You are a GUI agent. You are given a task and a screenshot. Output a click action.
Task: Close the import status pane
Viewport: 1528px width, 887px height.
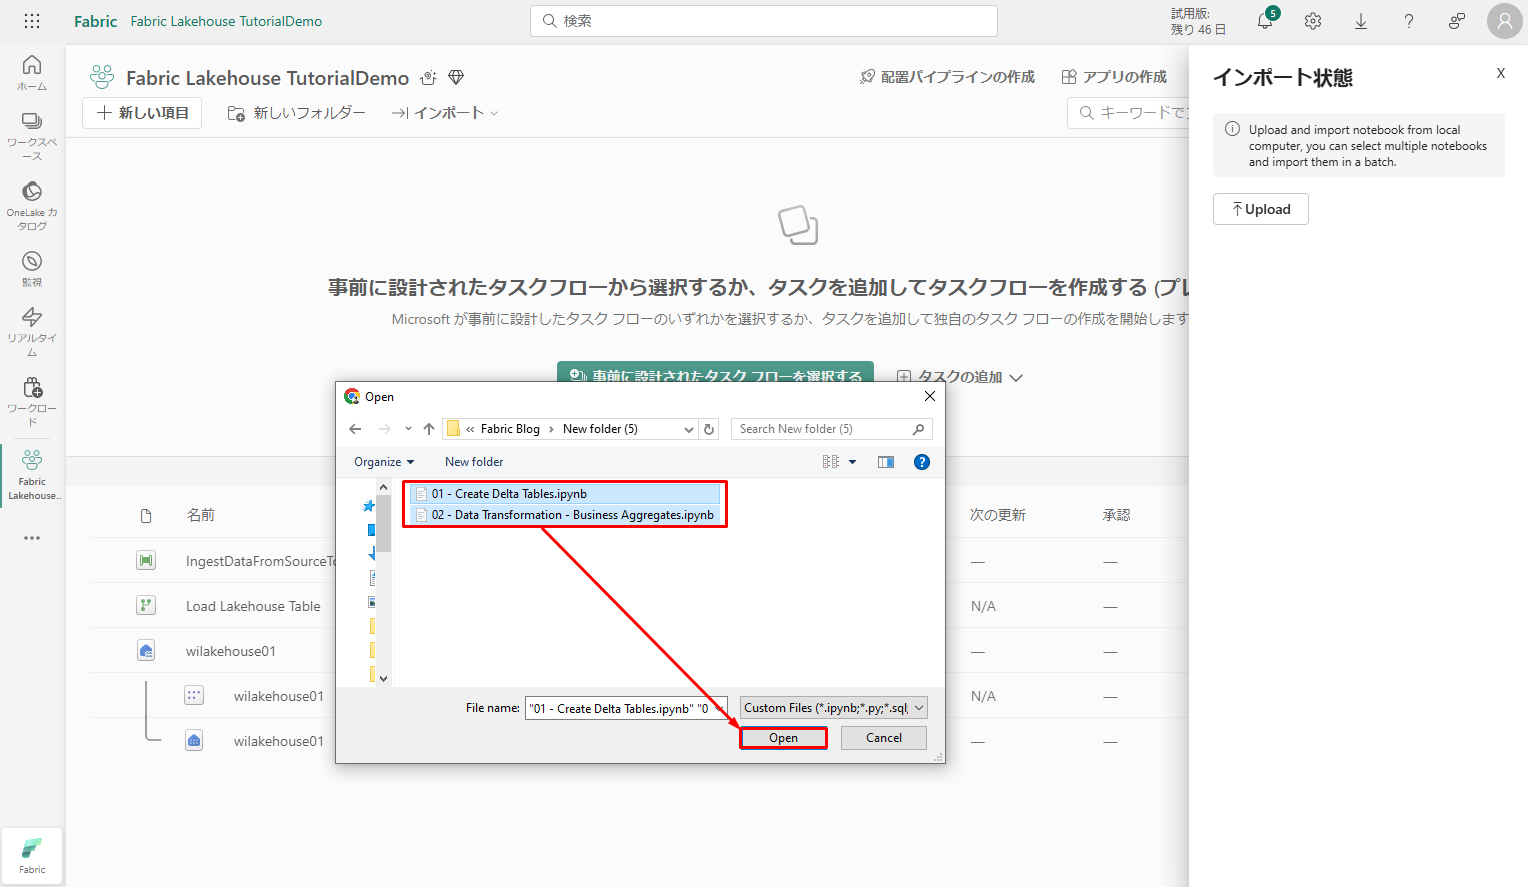point(1501,73)
